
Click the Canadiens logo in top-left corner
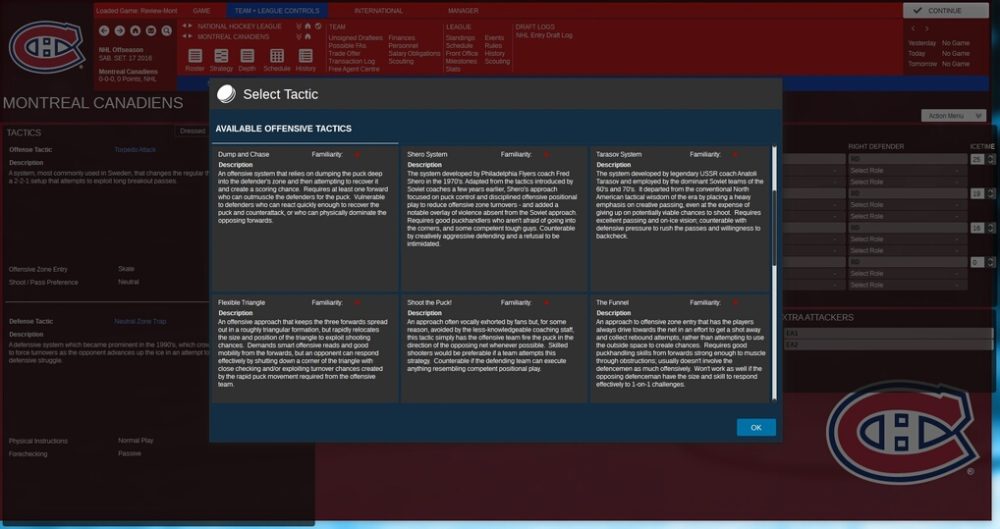tap(47, 46)
